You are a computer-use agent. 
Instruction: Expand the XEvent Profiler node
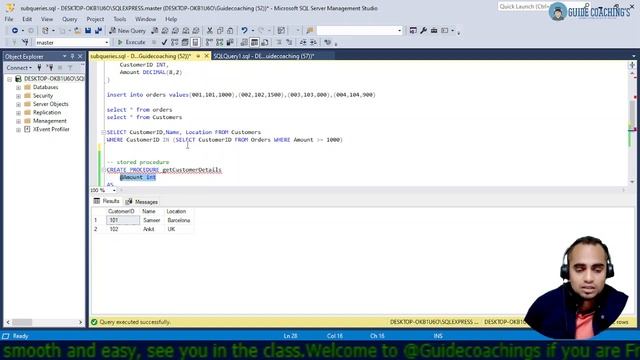[x=18, y=130]
